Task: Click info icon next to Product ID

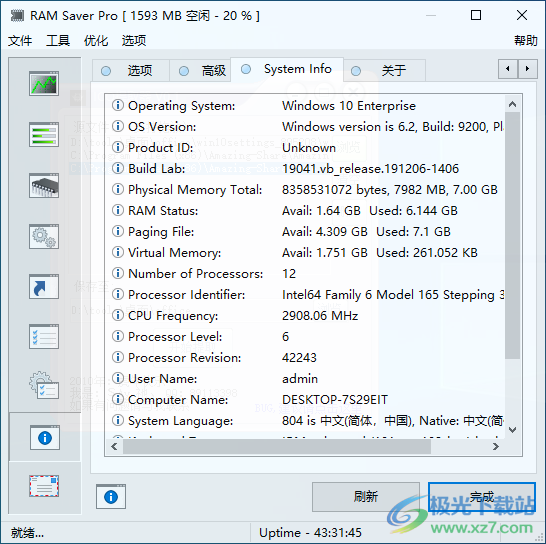Action: [118, 147]
